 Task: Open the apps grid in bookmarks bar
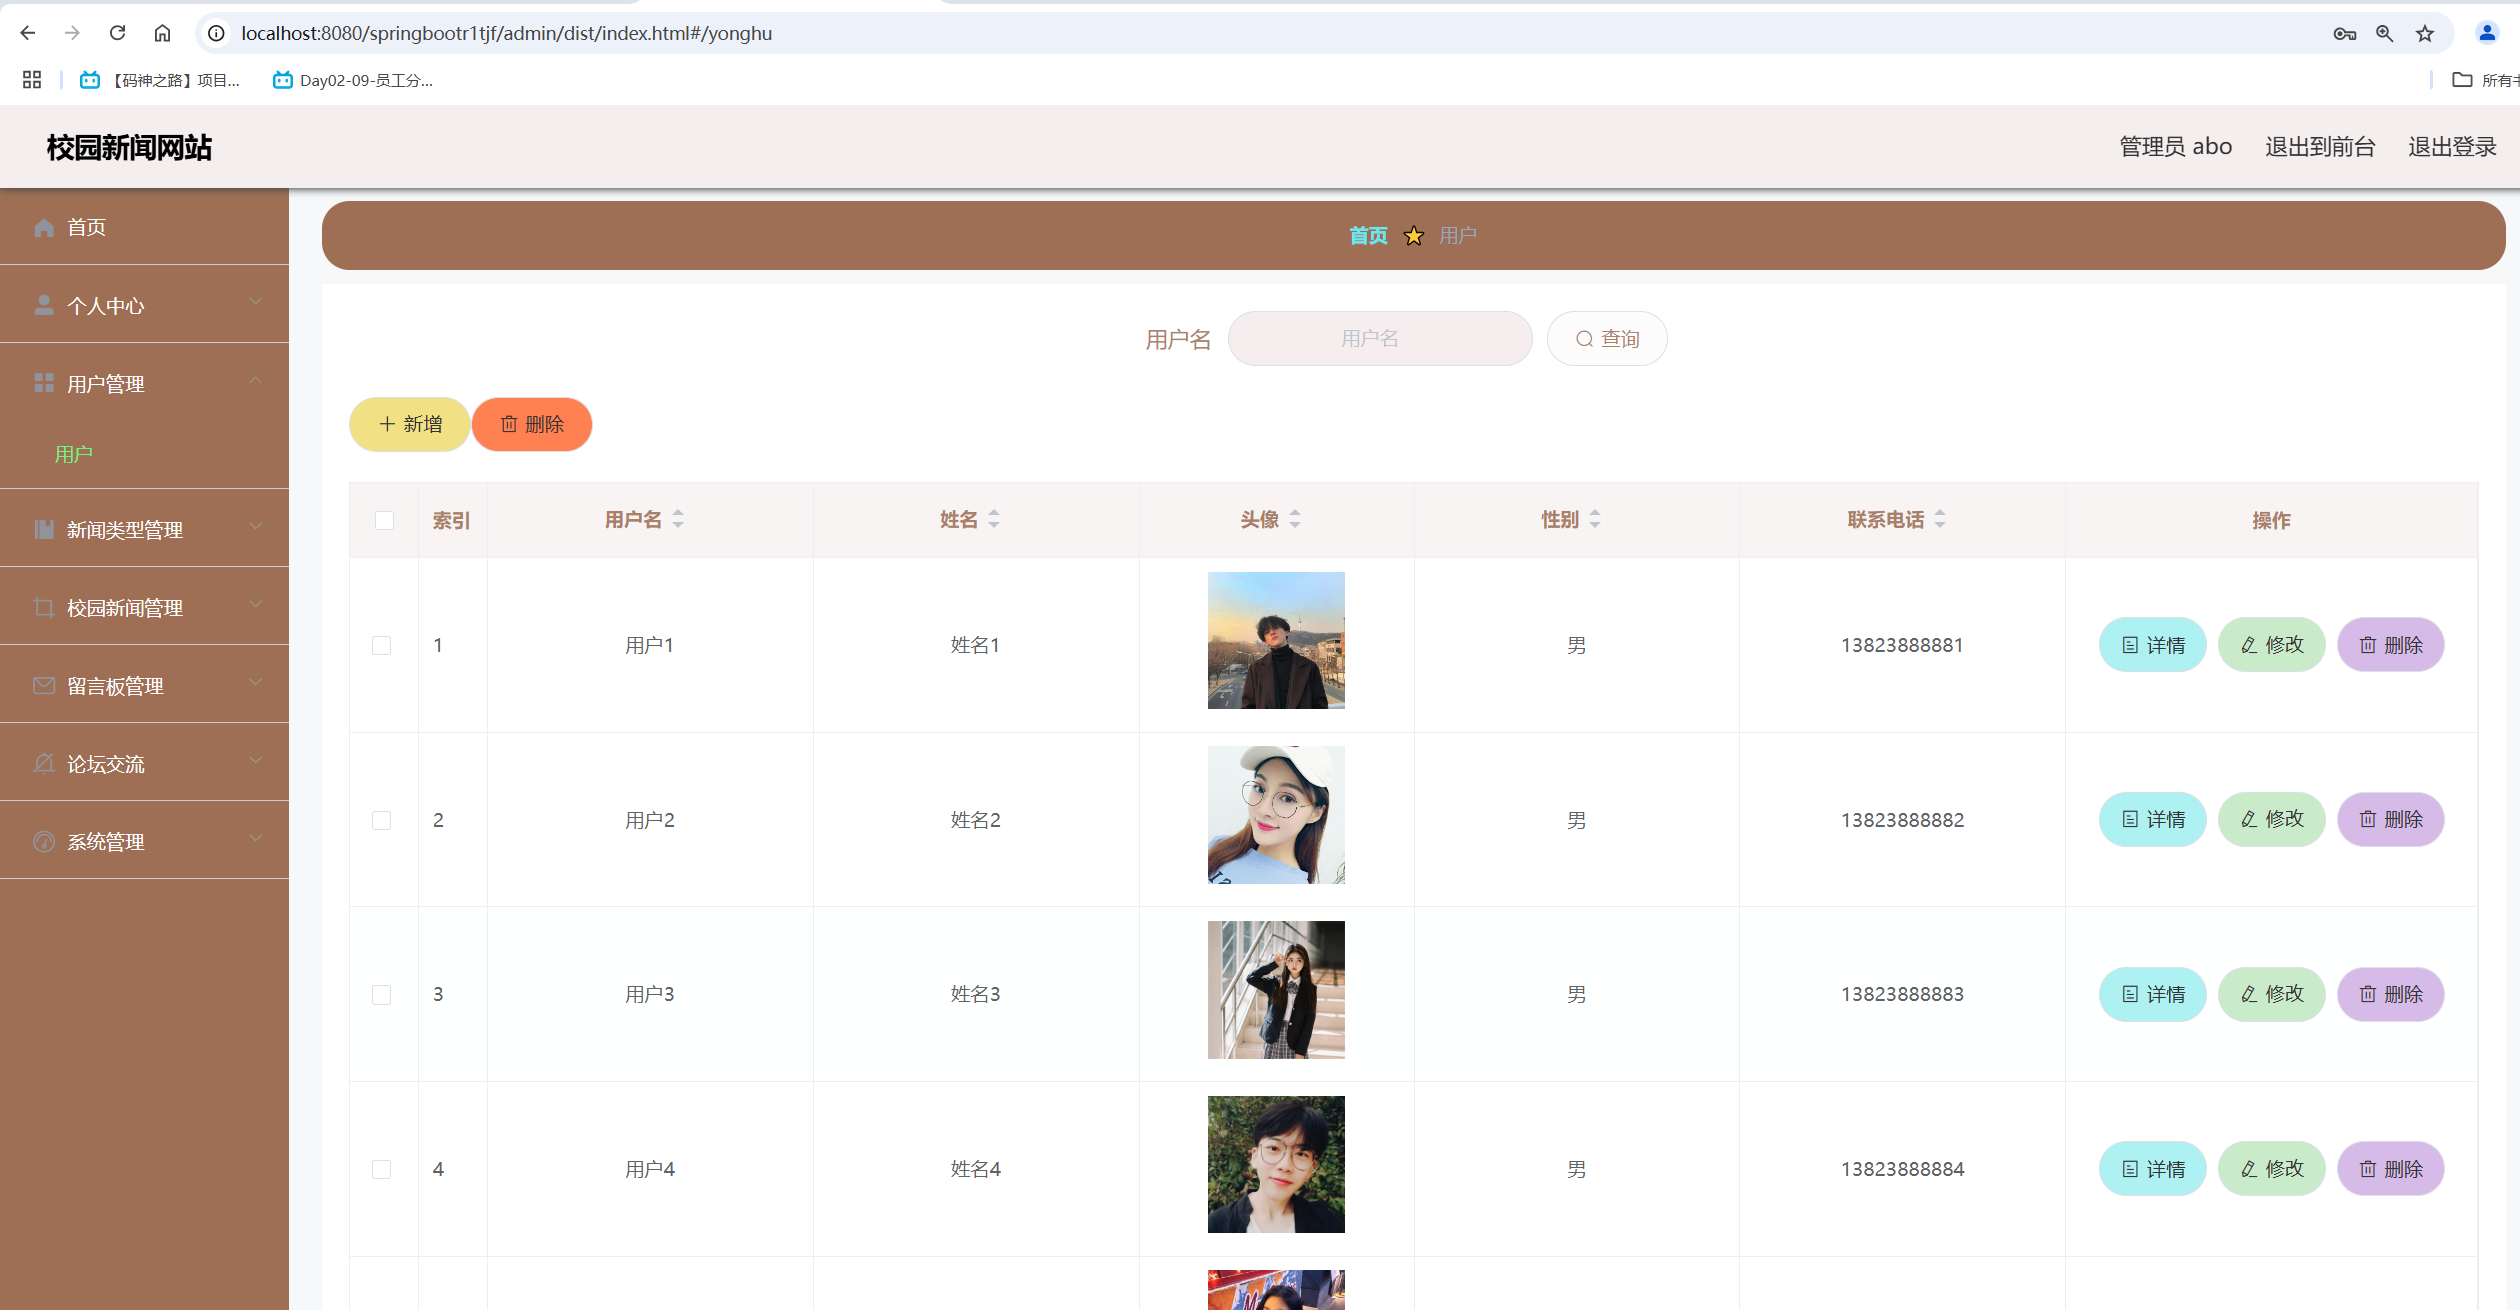32,80
